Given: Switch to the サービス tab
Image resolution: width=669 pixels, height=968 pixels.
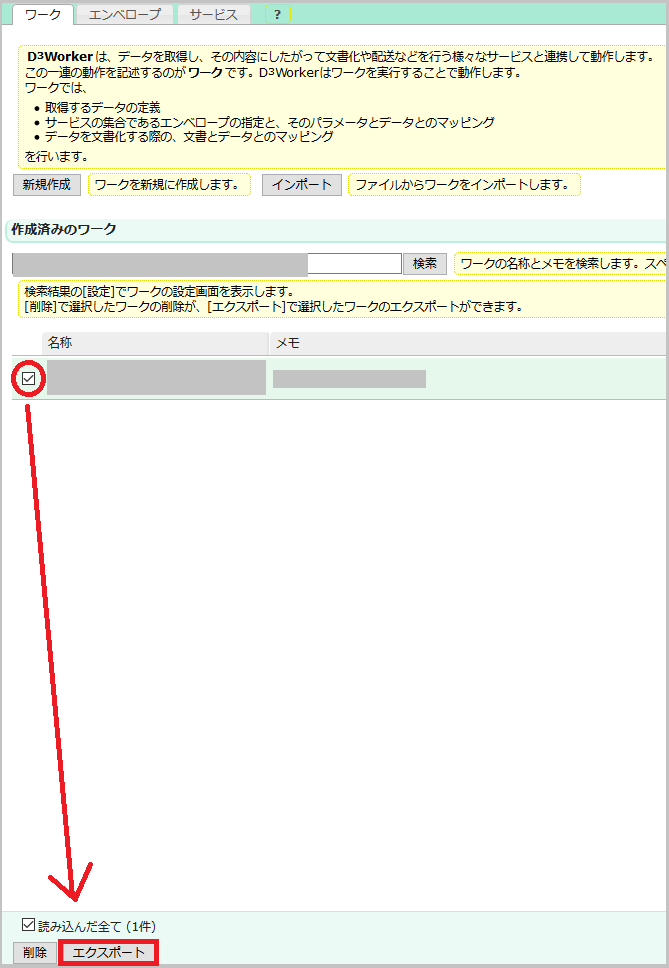Looking at the screenshot, I should tap(214, 15).
